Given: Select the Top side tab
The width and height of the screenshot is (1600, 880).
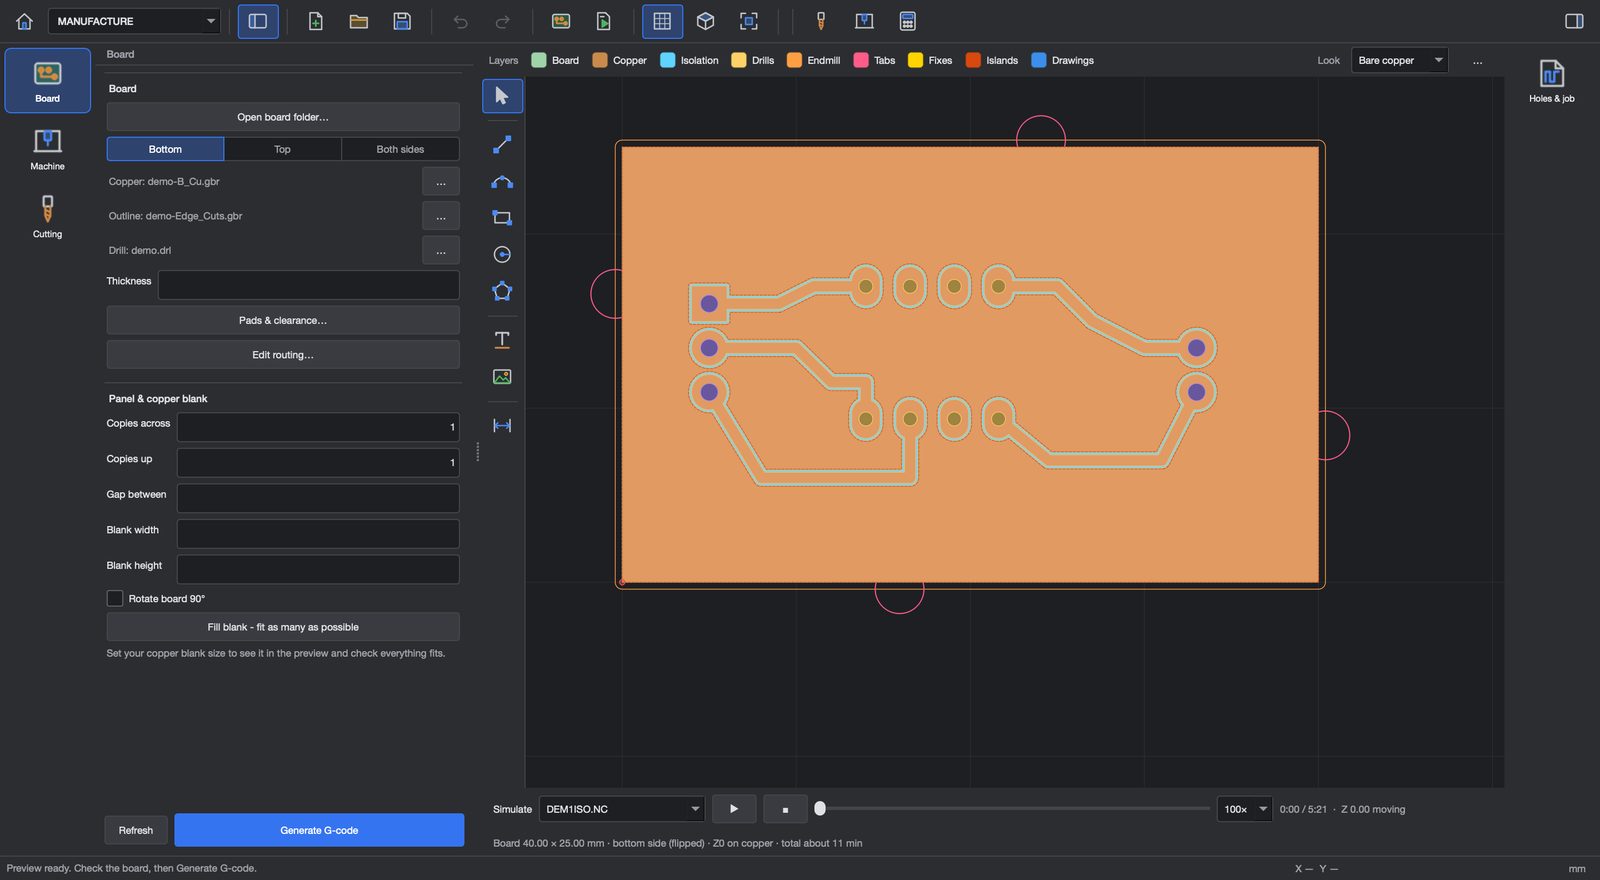Looking at the screenshot, I should tap(283, 149).
